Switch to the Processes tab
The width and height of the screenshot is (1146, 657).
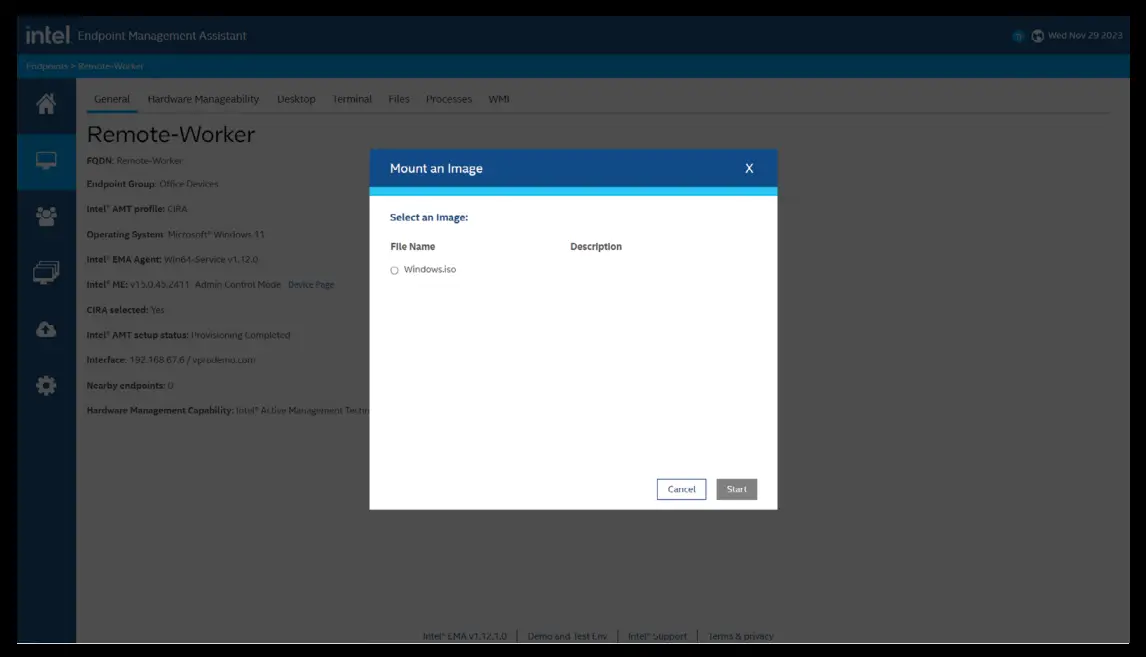click(449, 99)
